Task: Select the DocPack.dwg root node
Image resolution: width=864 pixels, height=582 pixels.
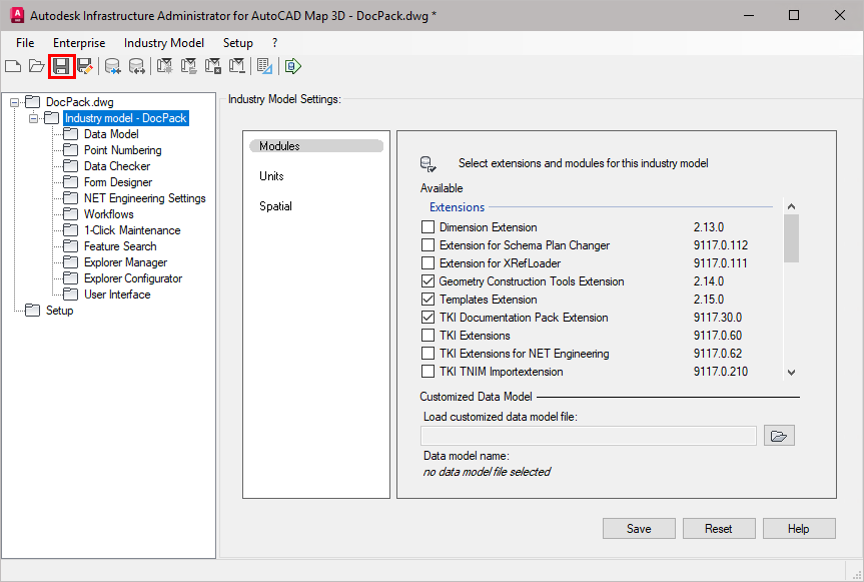Action: click(x=79, y=102)
